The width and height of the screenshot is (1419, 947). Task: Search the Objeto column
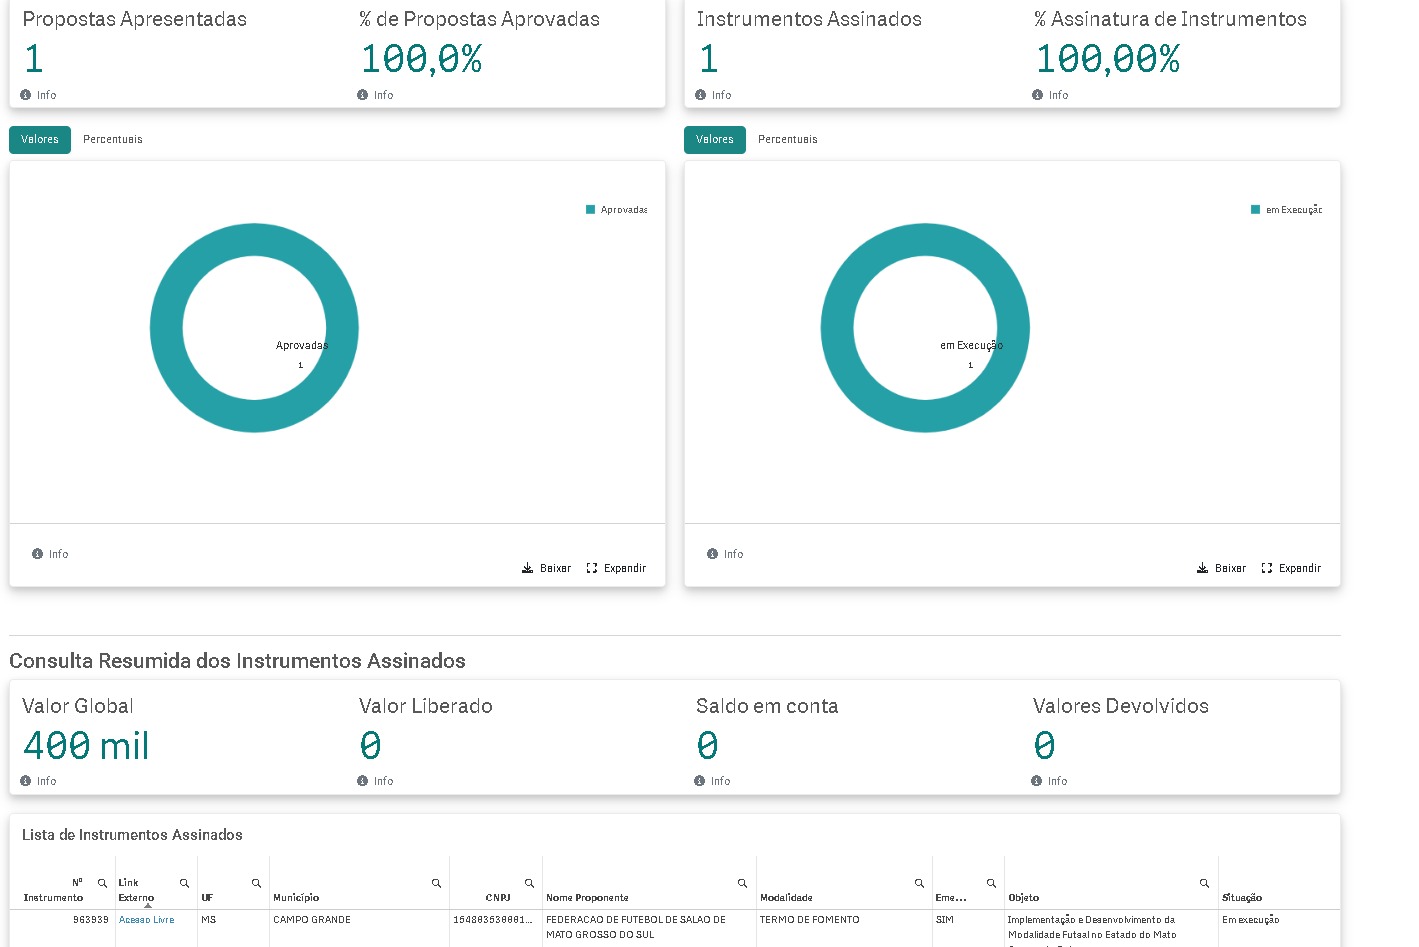pos(1204,883)
